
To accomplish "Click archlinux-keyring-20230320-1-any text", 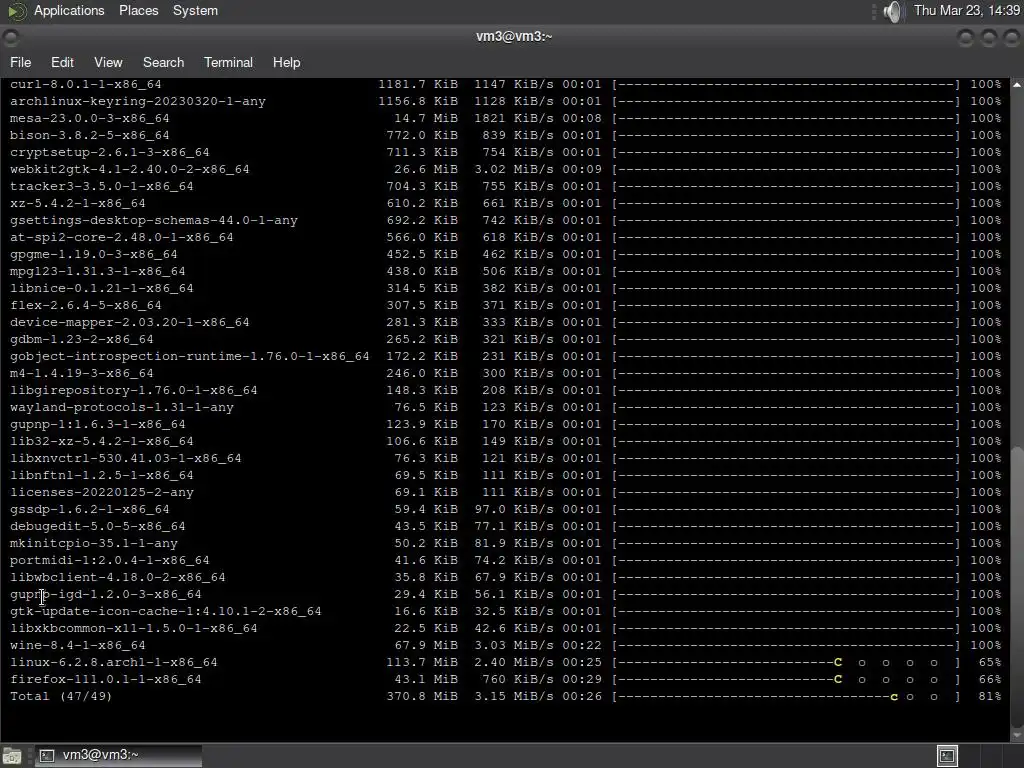I will point(138,101).
